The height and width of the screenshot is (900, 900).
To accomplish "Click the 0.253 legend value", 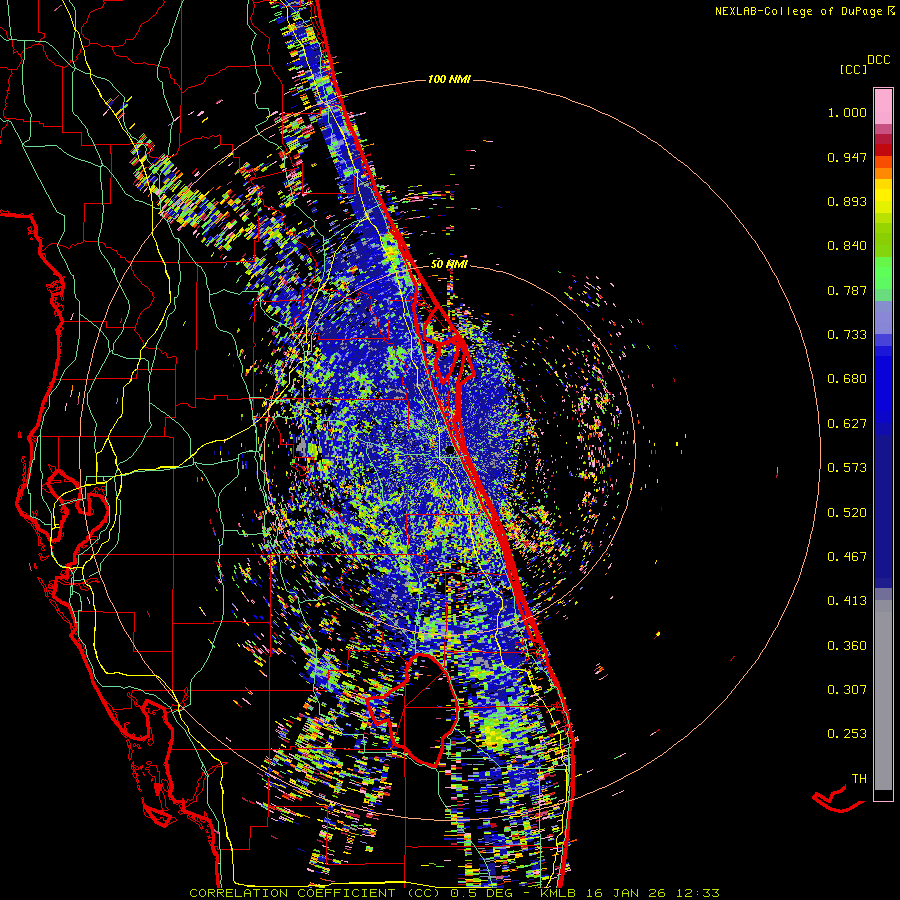I will tap(847, 734).
